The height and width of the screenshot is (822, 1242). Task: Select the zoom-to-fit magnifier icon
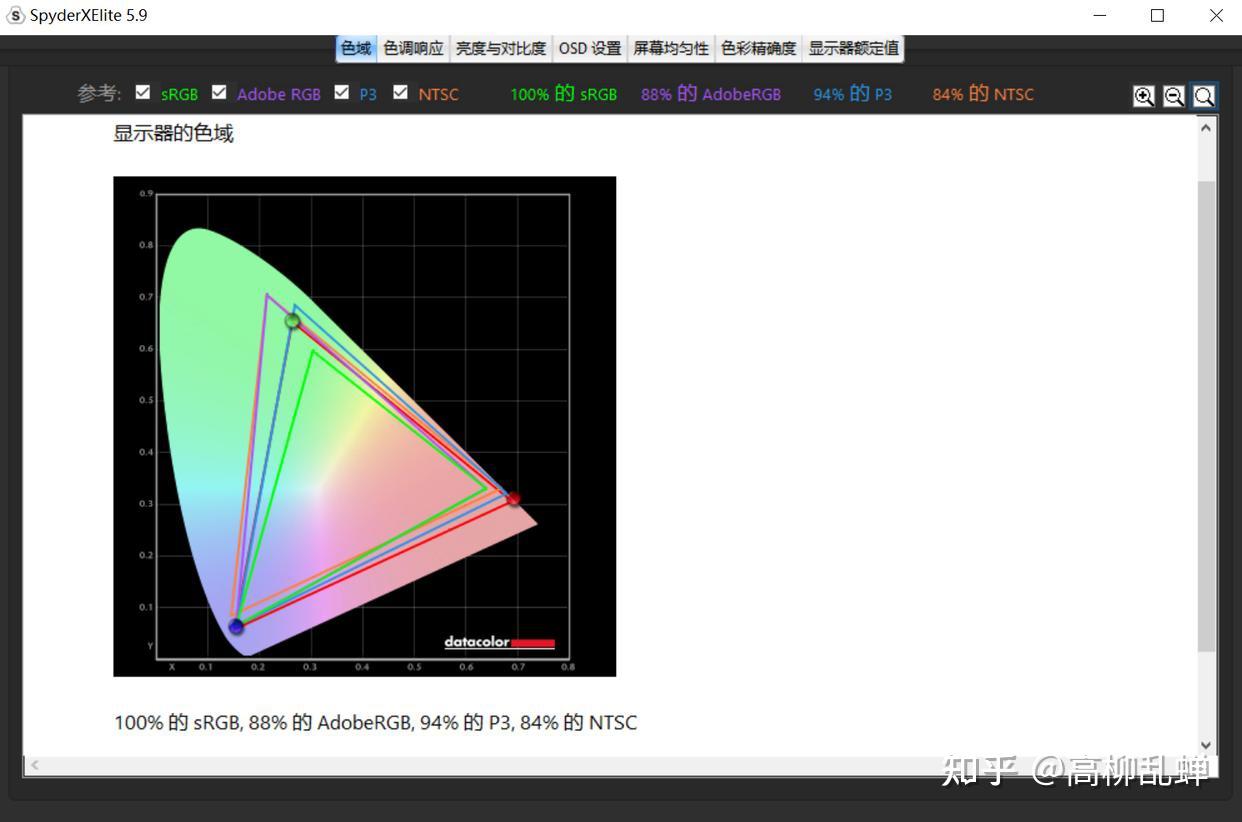1204,96
